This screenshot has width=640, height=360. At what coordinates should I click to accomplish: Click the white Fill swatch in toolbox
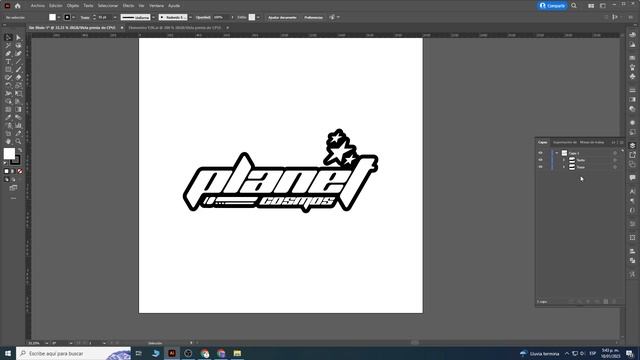click(x=9, y=154)
